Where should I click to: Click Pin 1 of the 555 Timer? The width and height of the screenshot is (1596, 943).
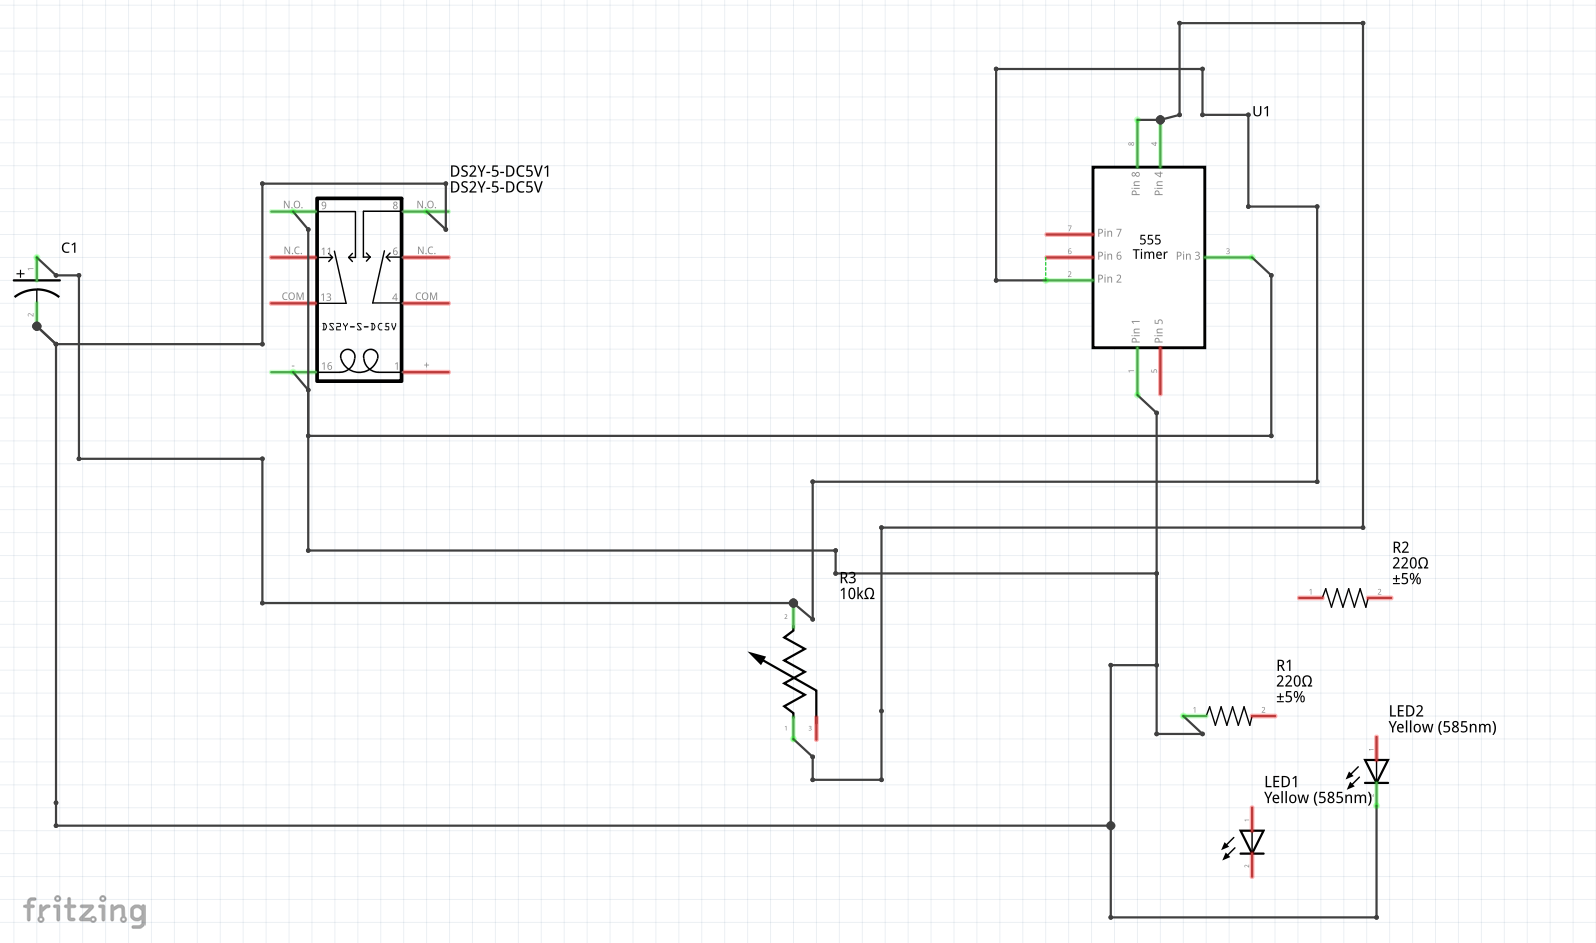pos(1137,372)
